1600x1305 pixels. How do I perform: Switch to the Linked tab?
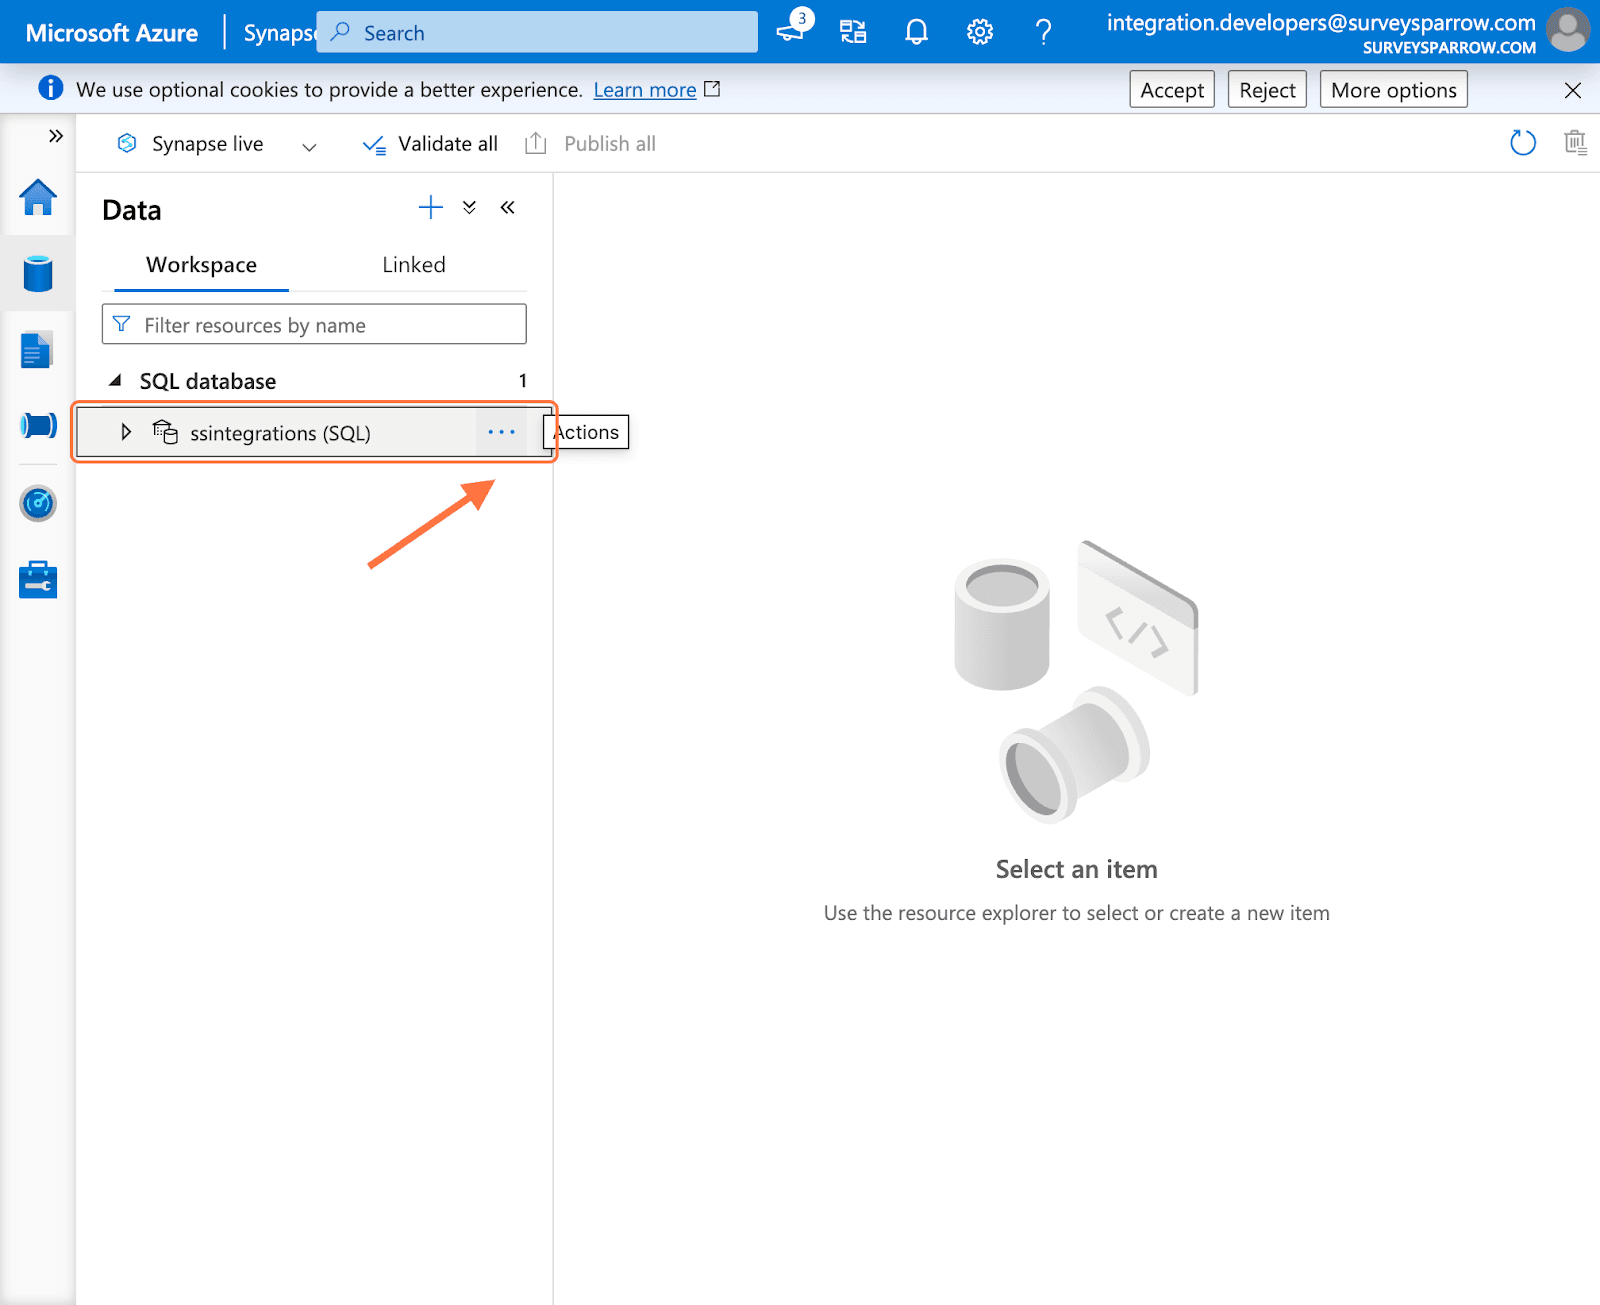coord(413,265)
